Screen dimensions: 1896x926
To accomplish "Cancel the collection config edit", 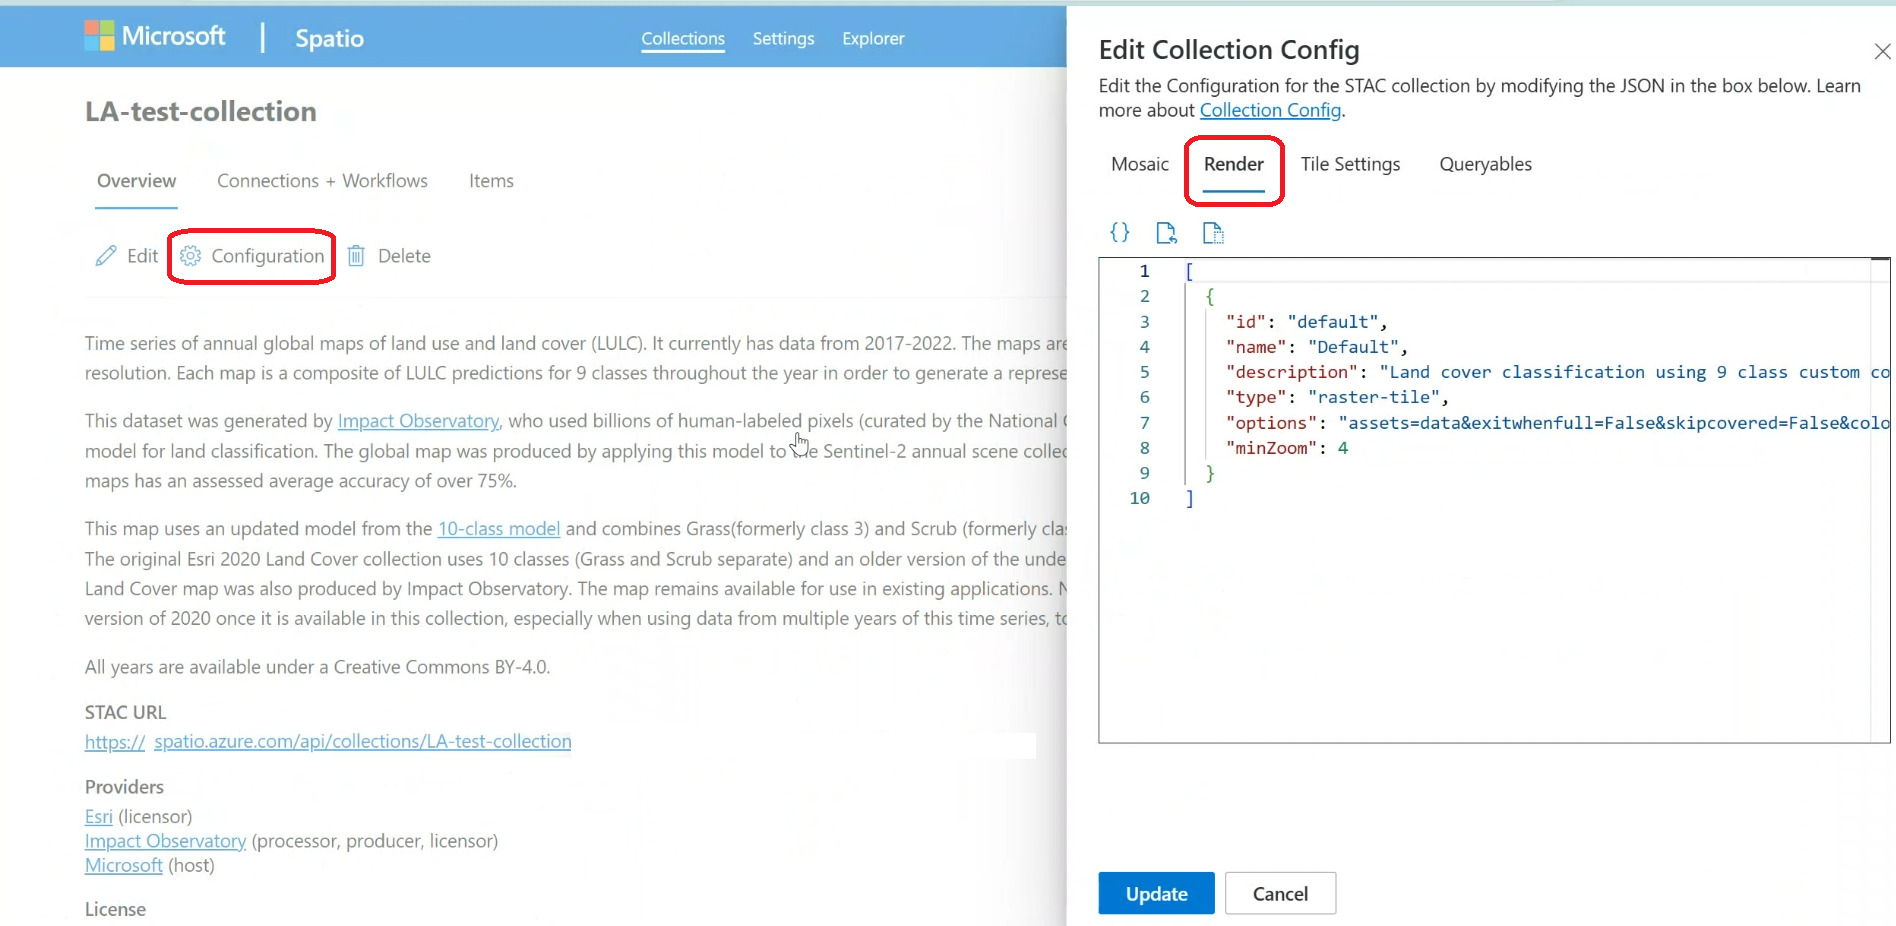I will tap(1280, 893).
